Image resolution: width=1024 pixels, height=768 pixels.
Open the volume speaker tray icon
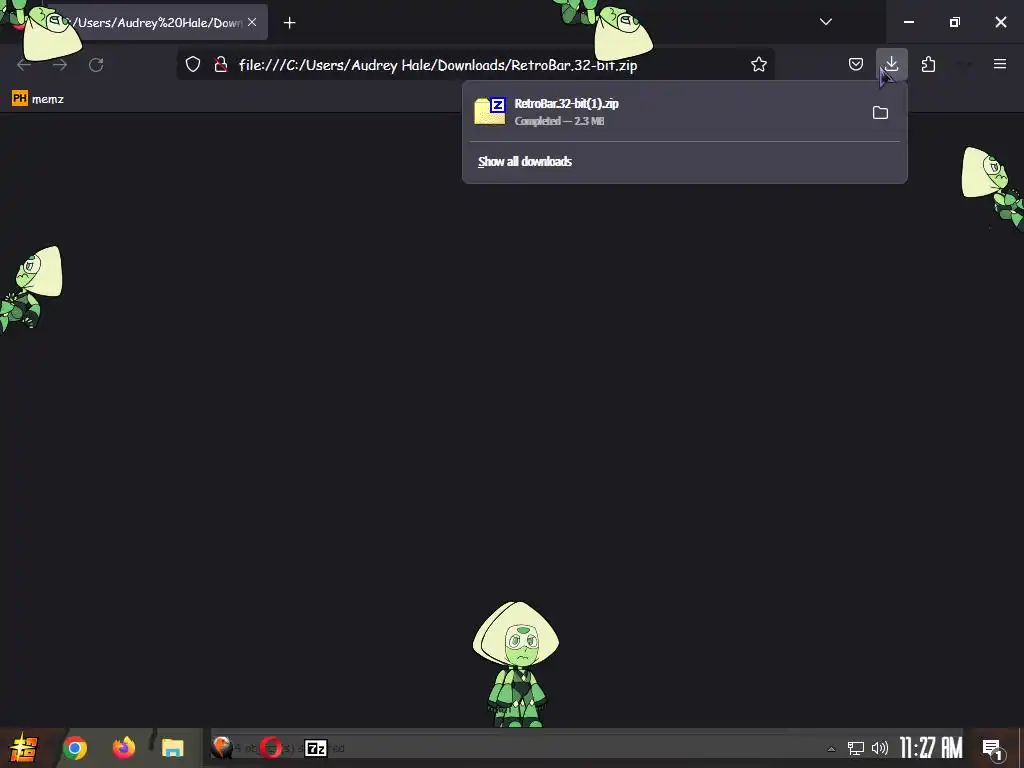click(880, 748)
